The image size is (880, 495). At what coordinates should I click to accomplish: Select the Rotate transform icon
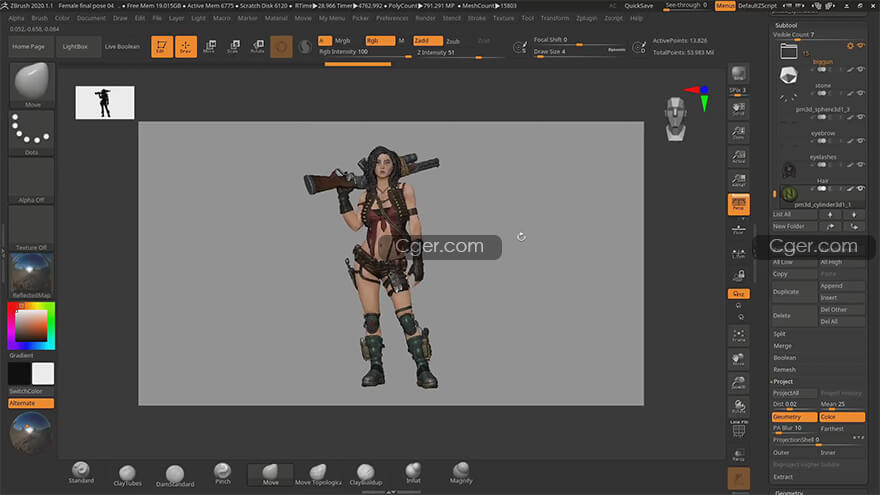click(x=258, y=47)
